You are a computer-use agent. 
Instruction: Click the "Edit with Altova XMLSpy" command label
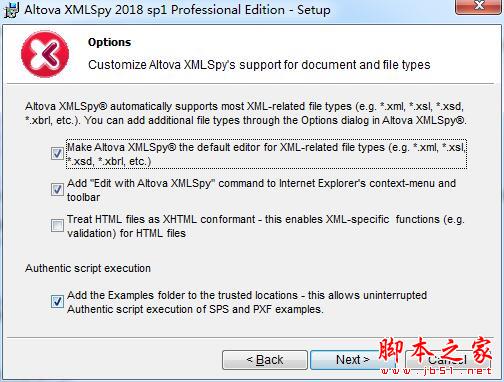261,190
